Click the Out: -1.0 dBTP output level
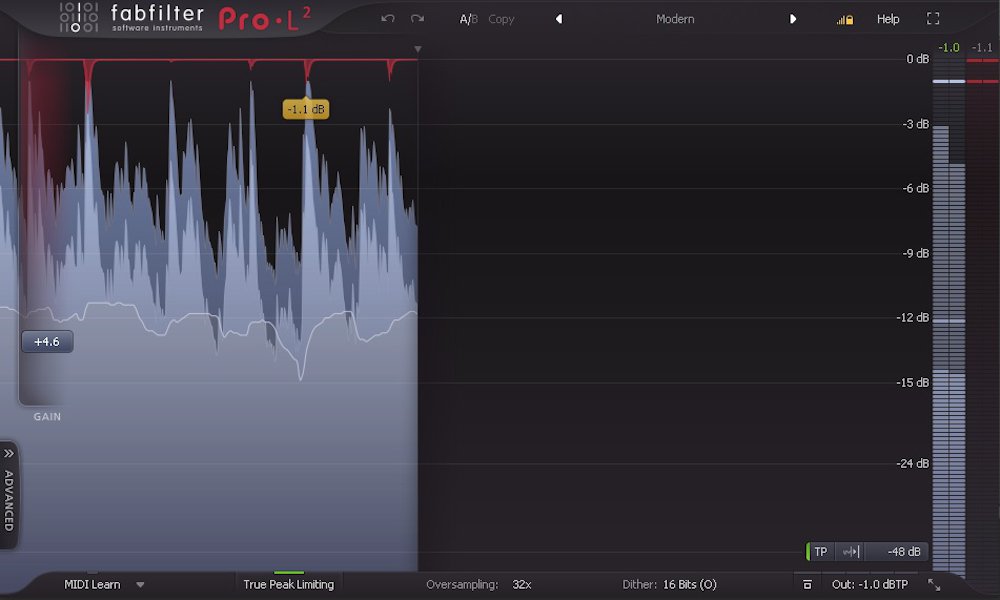The width and height of the screenshot is (1000, 600). coord(868,584)
